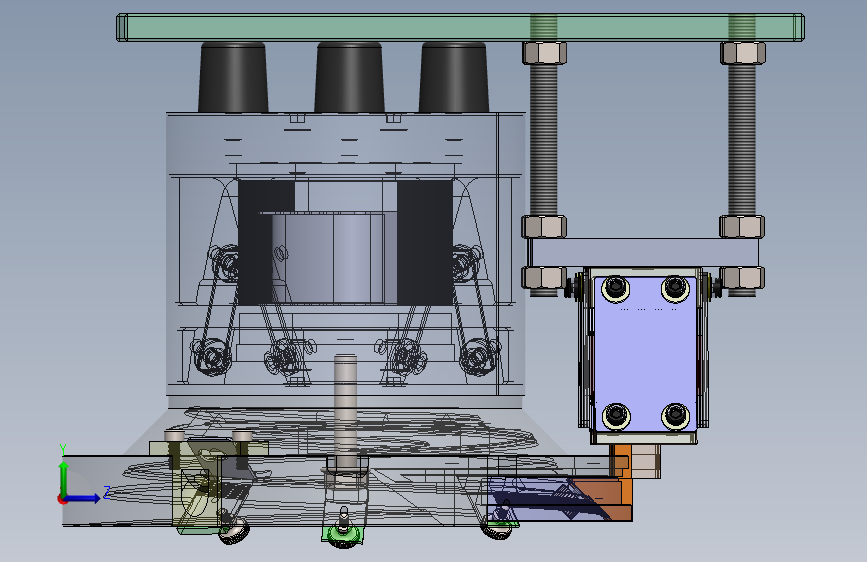Viewport: 867px width, 562px height.
Task: Select the right threaded rod
Action: (741, 140)
